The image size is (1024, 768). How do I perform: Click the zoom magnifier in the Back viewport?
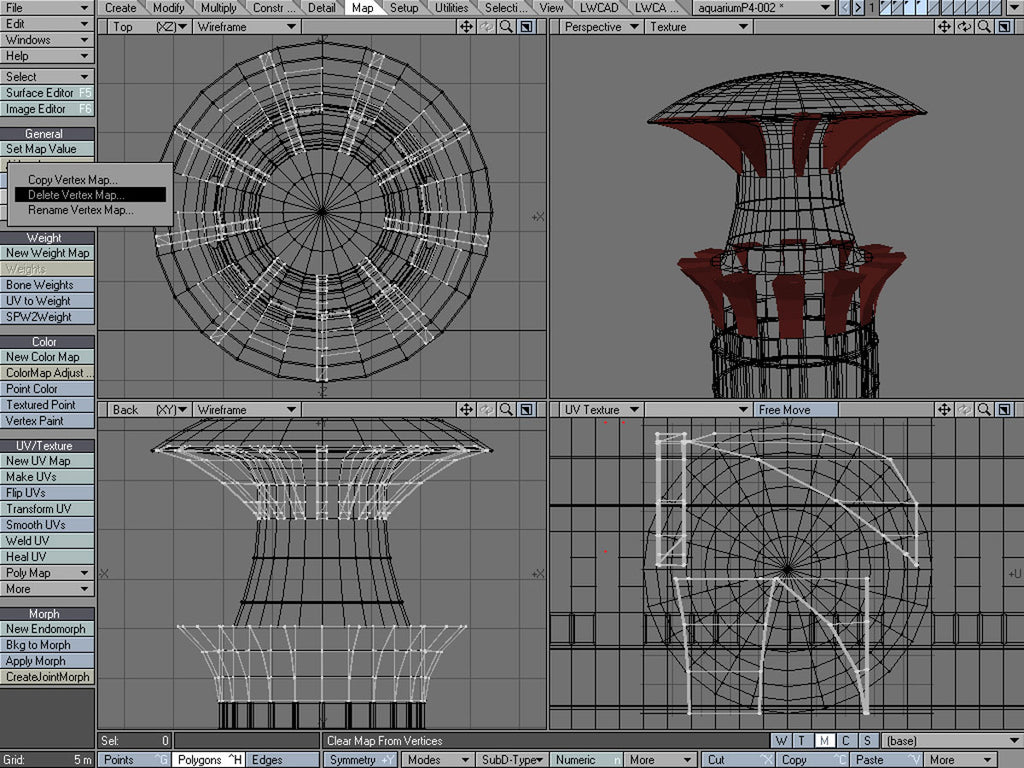coord(507,410)
